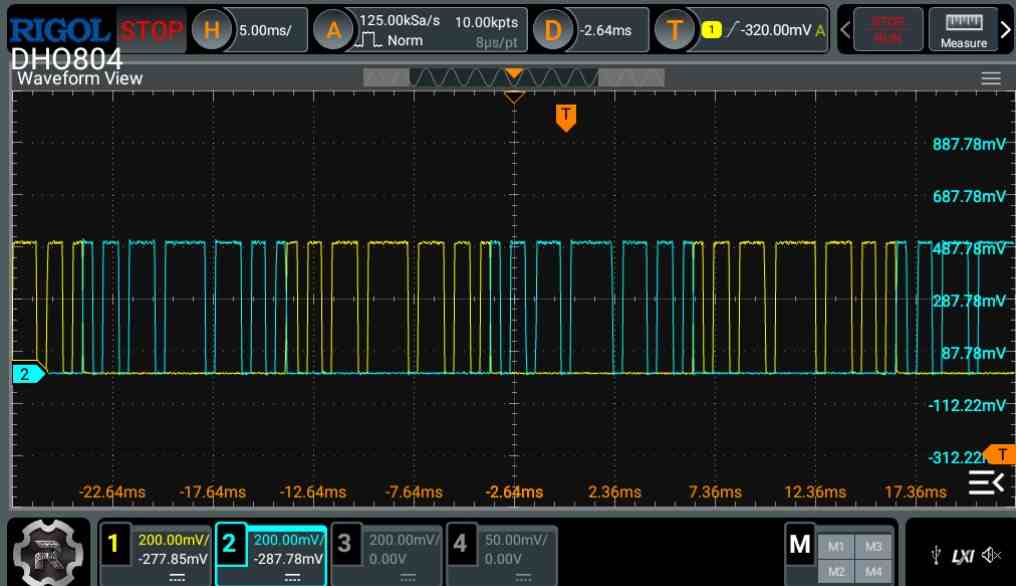This screenshot has width=1016, height=586.
Task: Open channel 3 200.00mV/ scale settings
Action: point(404,540)
